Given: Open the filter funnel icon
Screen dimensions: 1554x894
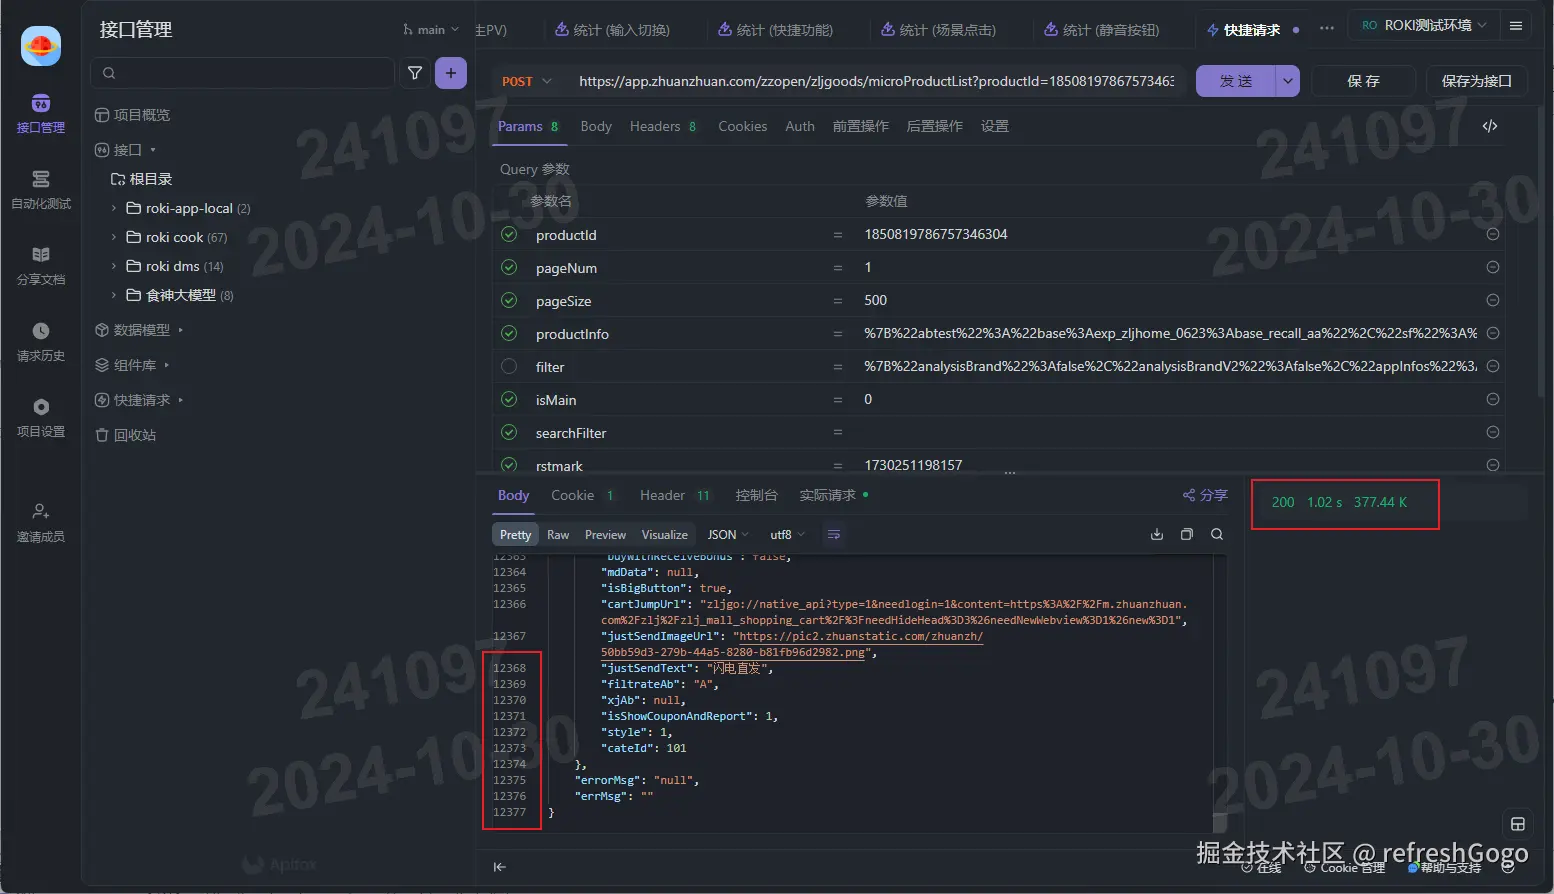Looking at the screenshot, I should point(415,73).
